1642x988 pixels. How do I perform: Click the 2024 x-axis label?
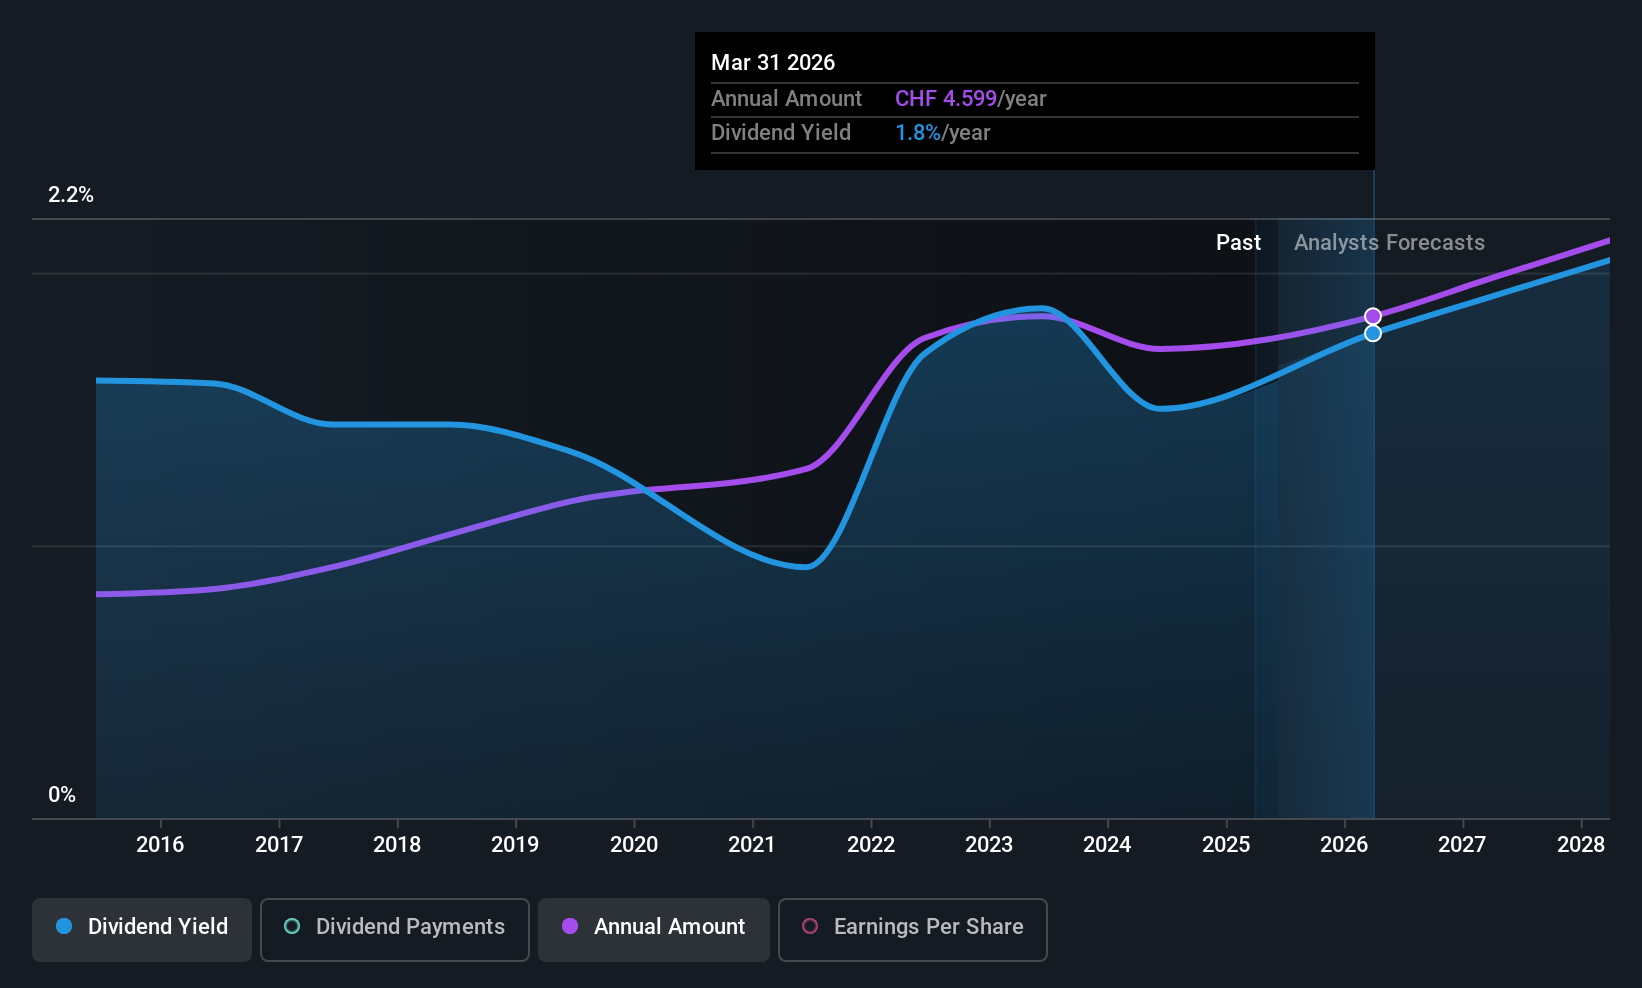pos(1107,845)
